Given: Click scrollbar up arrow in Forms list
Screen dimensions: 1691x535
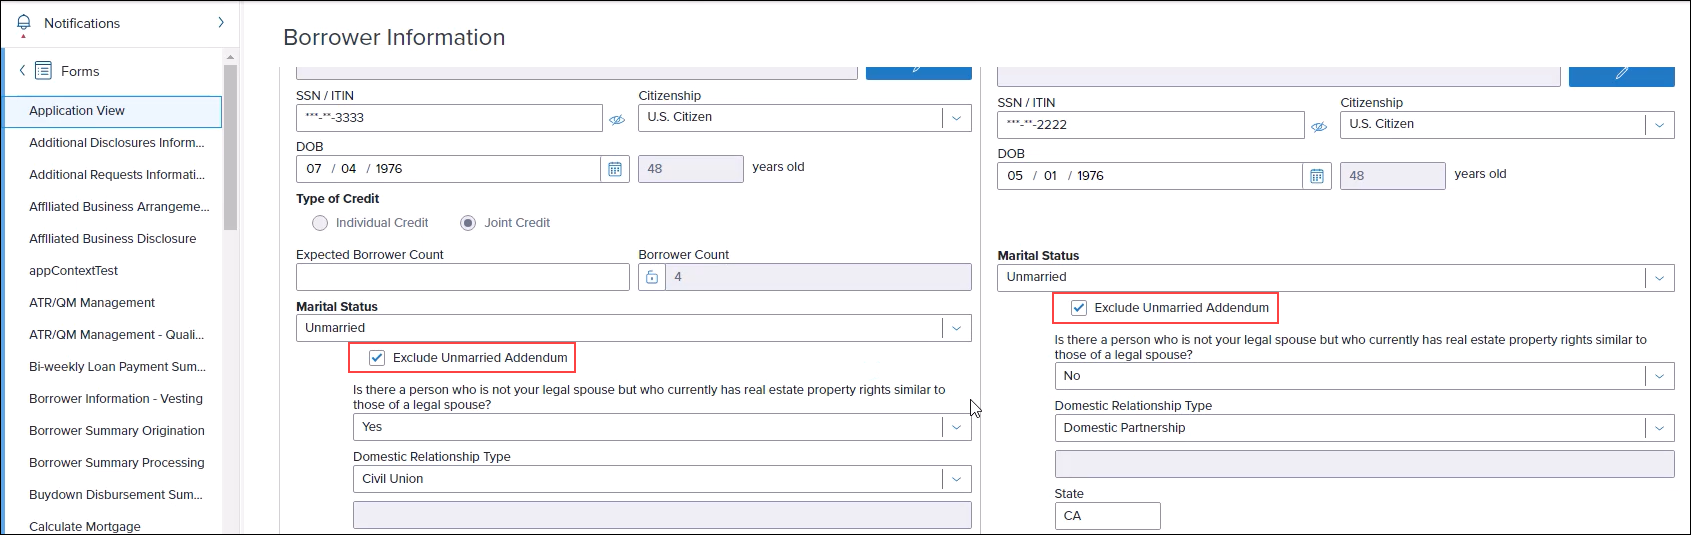Looking at the screenshot, I should (231, 57).
